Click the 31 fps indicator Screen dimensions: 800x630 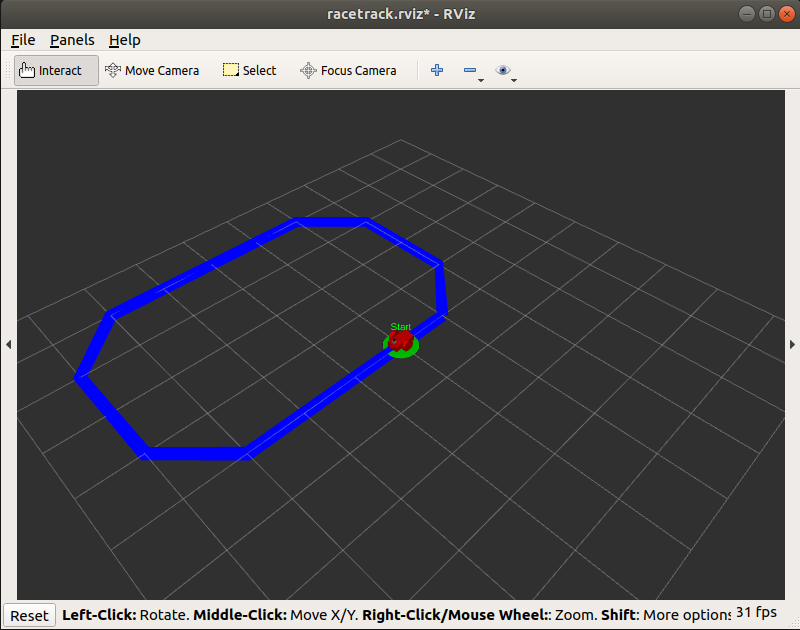[x=756, y=612]
